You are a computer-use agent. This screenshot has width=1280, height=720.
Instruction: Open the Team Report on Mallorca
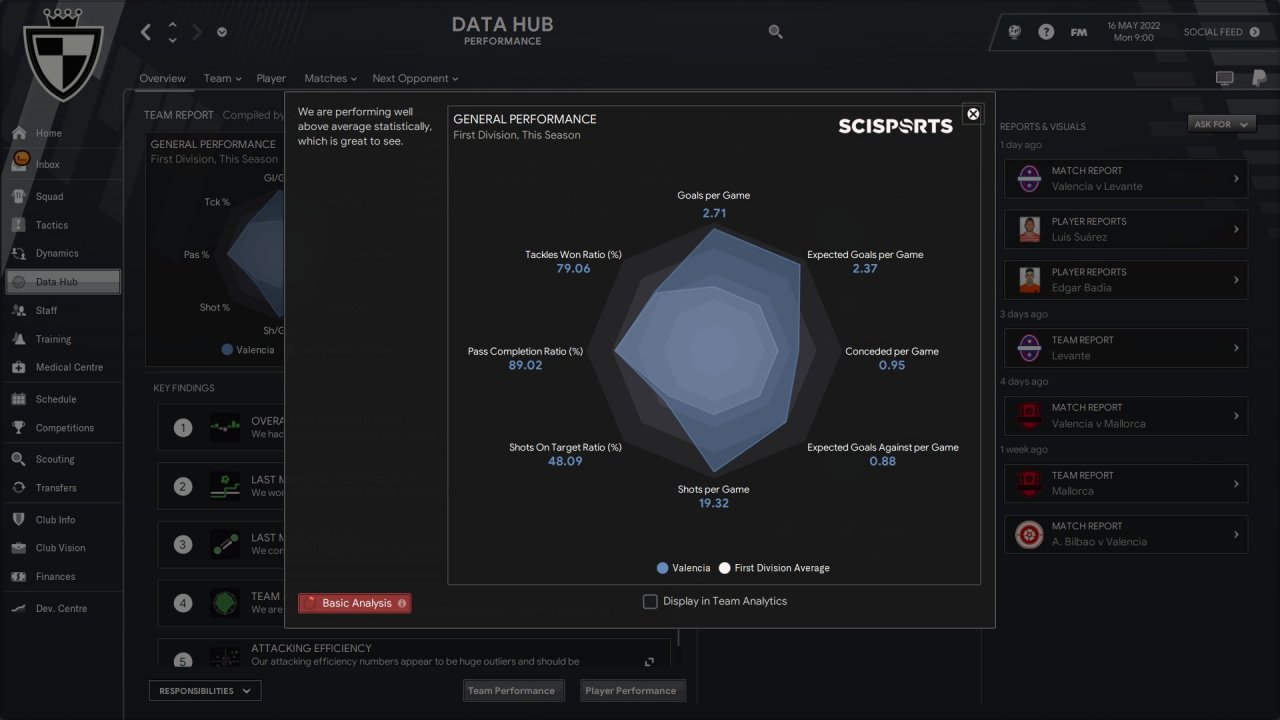coord(1126,483)
